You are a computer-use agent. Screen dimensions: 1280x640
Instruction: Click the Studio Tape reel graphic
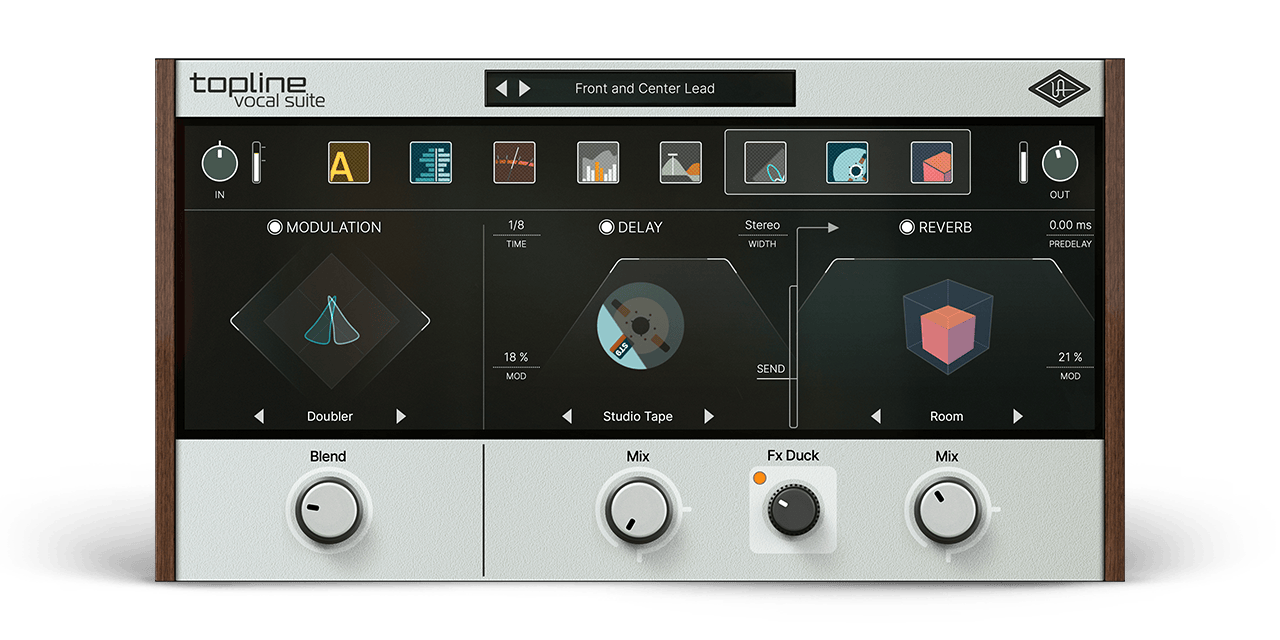[x=639, y=328]
